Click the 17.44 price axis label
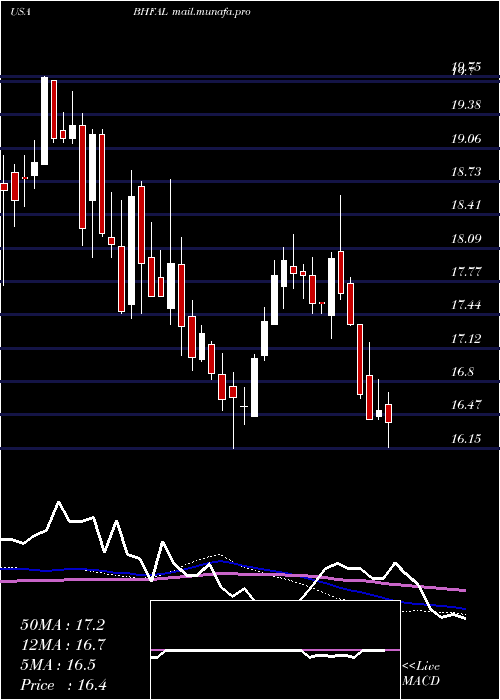This screenshot has height=700, width=500. pyautogui.click(x=466, y=305)
